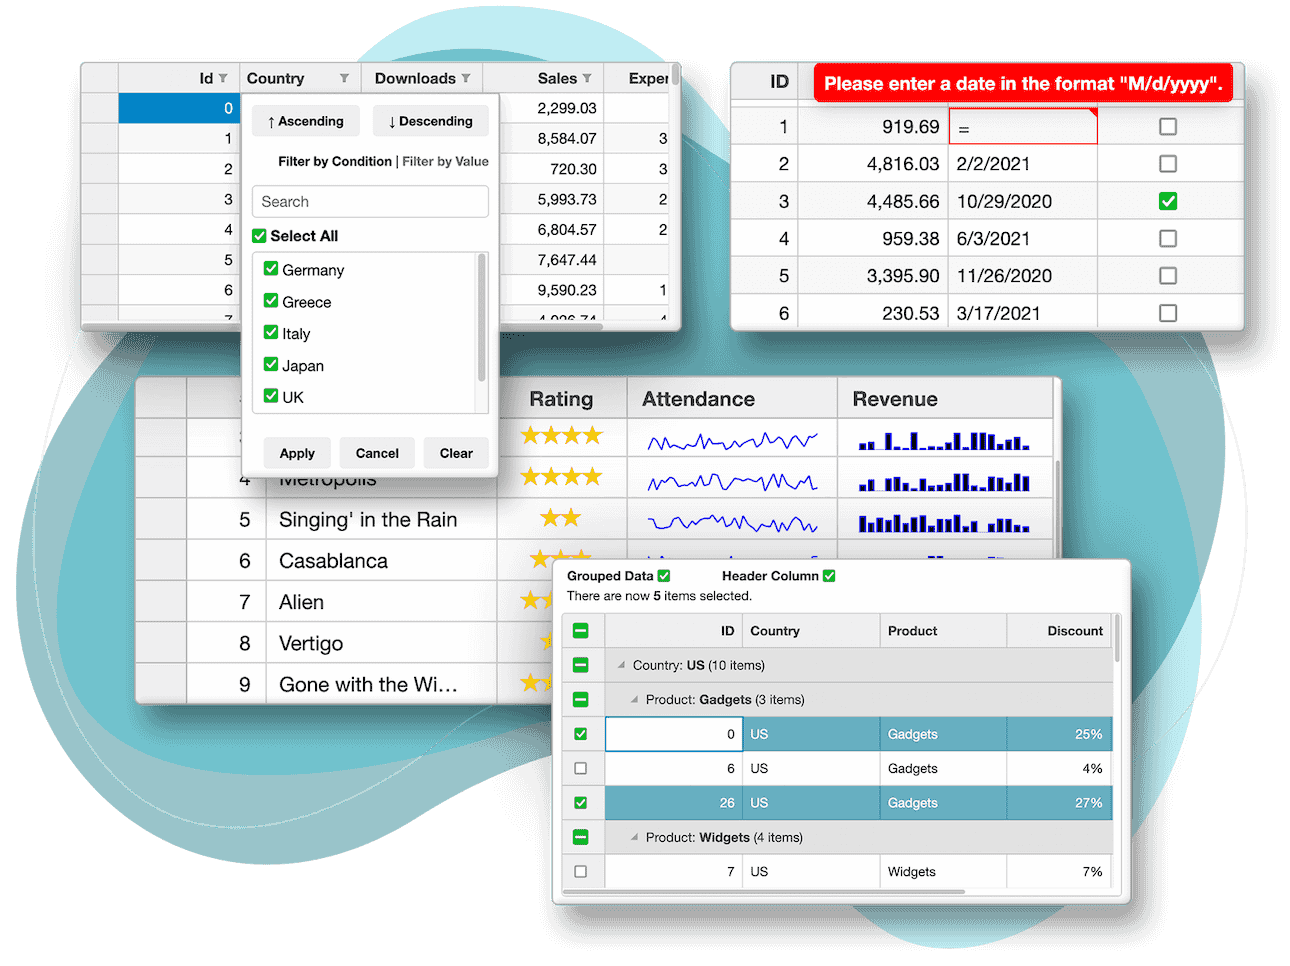1290x966 pixels.
Task: Click the two-star rating for Singing' in the Rain
Action: [560, 518]
